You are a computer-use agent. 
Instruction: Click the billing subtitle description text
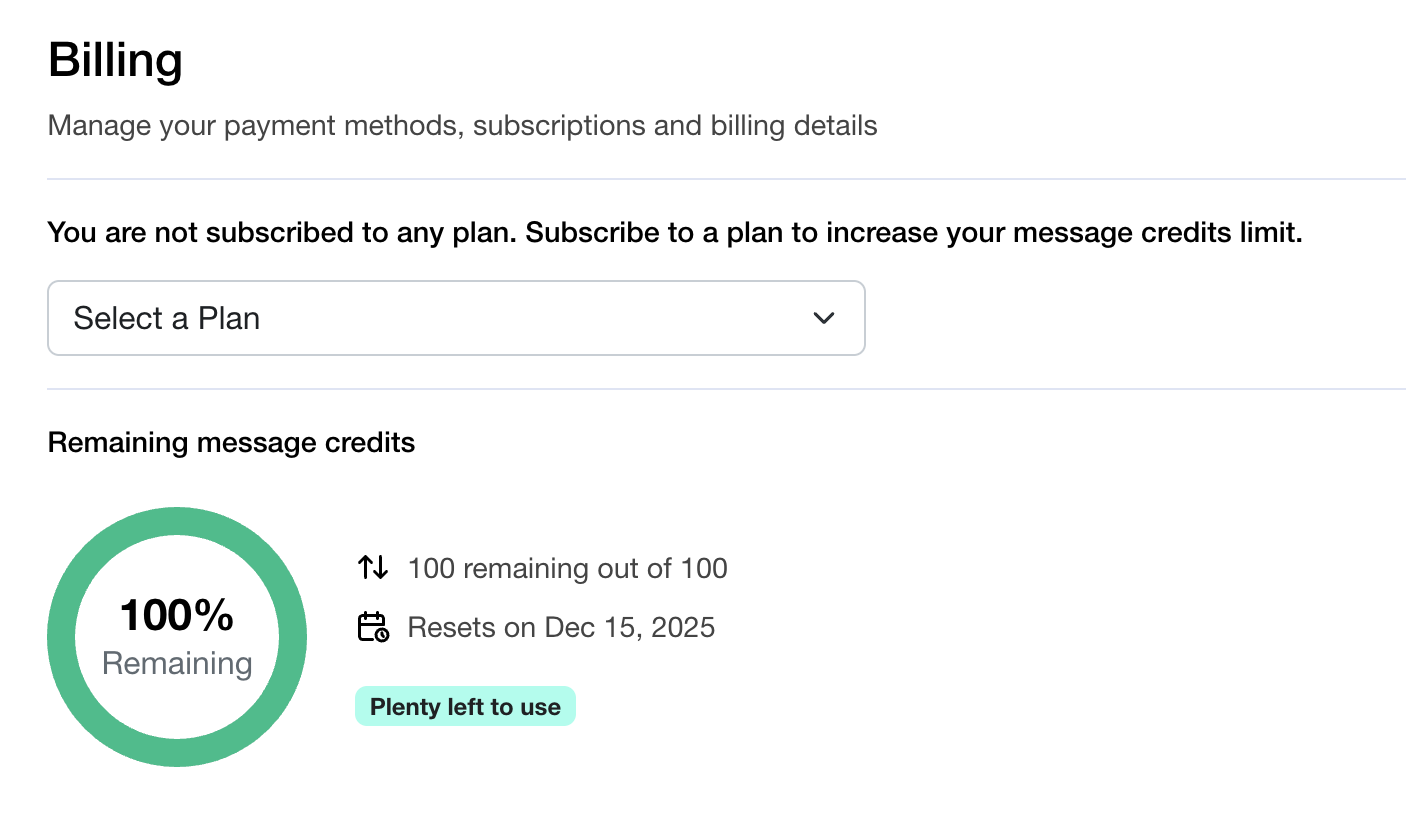[x=462, y=125]
